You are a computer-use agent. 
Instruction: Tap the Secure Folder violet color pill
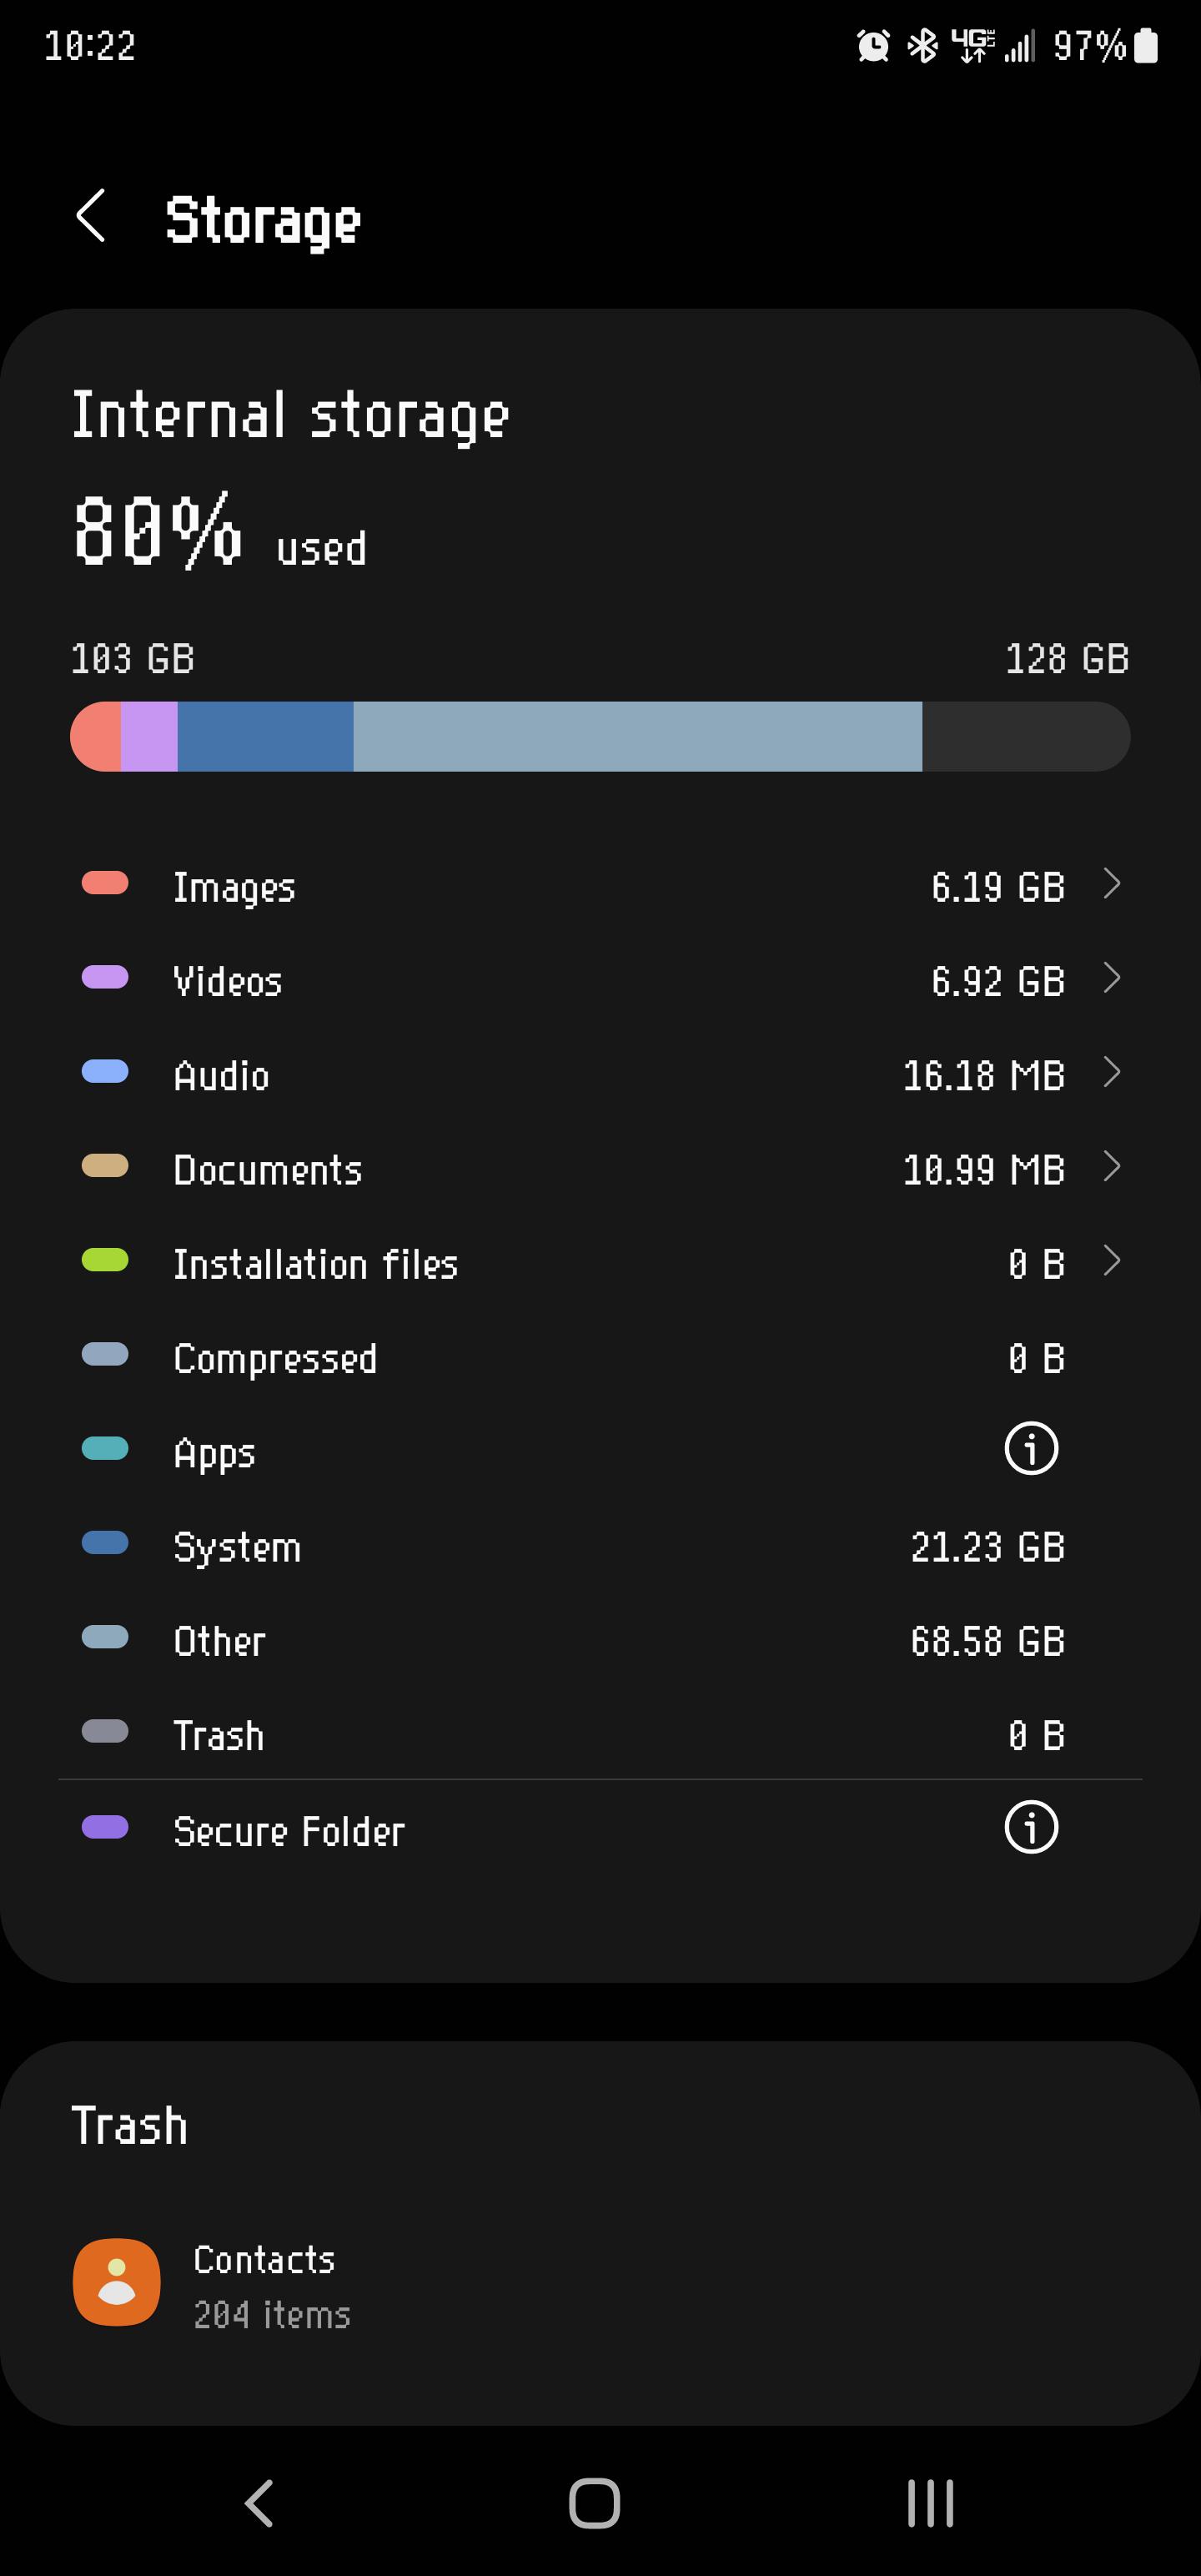tap(105, 1827)
